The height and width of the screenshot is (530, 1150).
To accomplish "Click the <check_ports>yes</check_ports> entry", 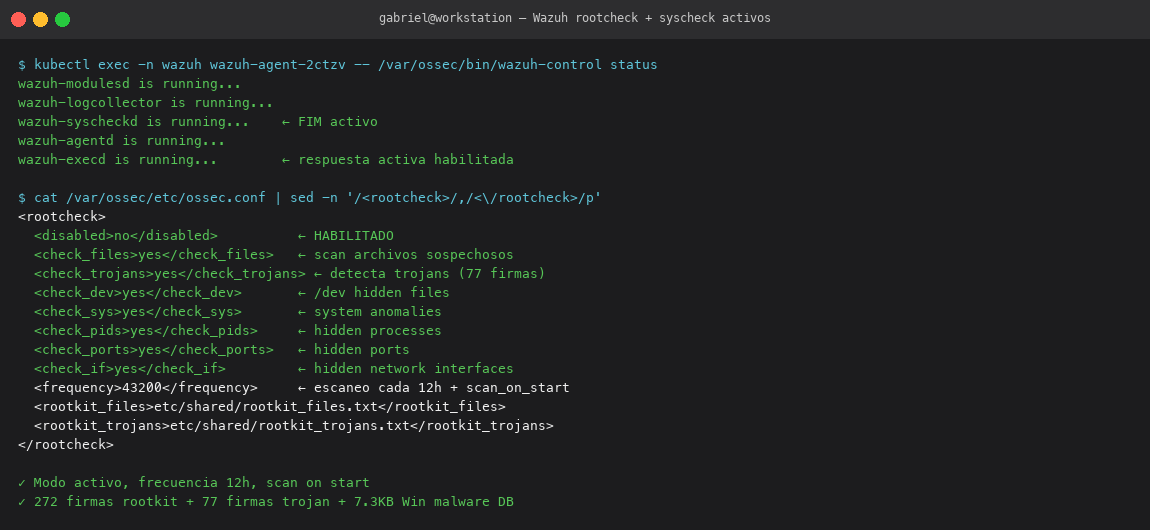I will [154, 350].
